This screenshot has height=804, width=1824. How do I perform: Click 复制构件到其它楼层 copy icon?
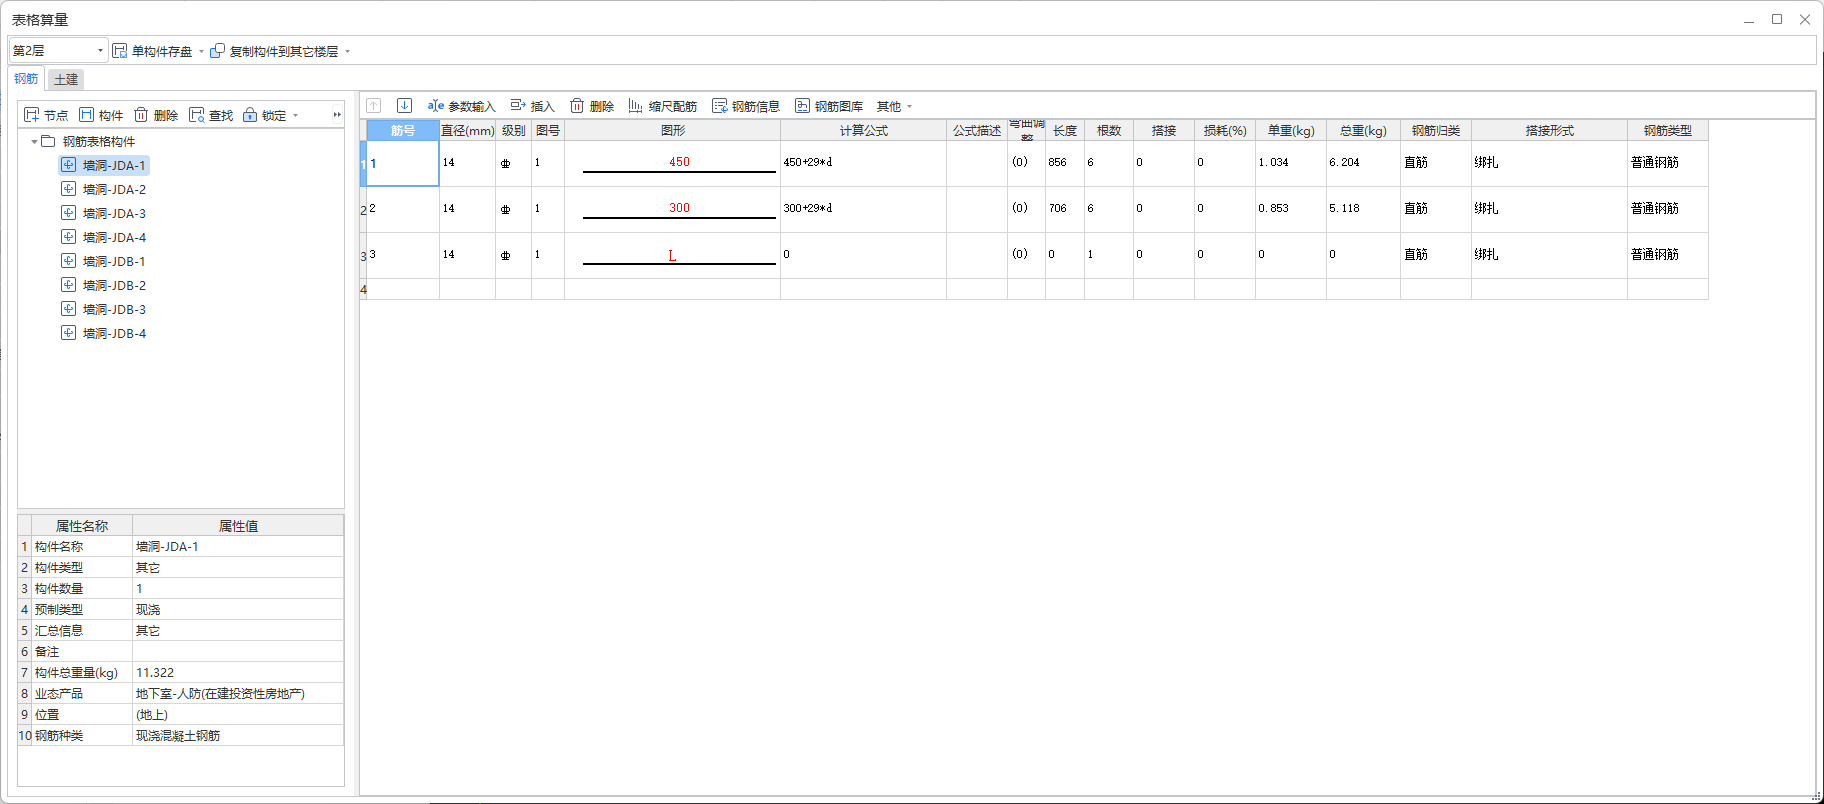point(217,51)
